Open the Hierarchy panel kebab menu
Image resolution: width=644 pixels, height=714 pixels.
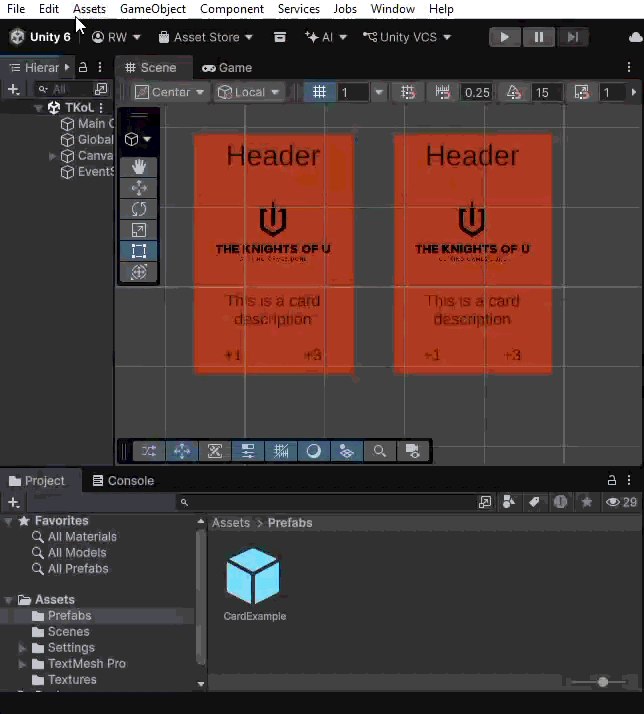100,67
